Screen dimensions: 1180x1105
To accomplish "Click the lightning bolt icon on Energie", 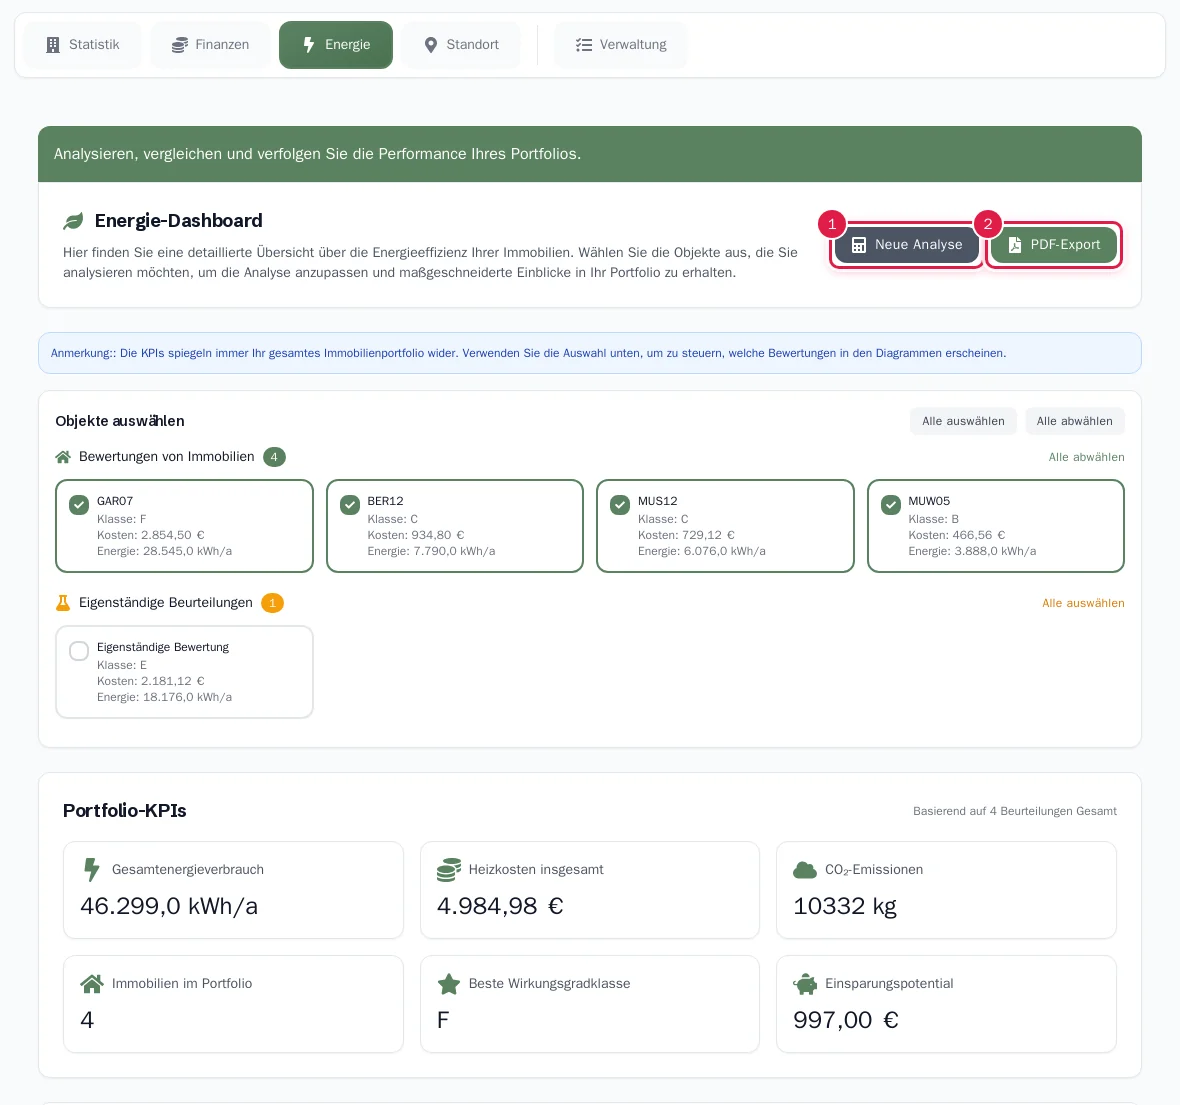I will click(309, 45).
